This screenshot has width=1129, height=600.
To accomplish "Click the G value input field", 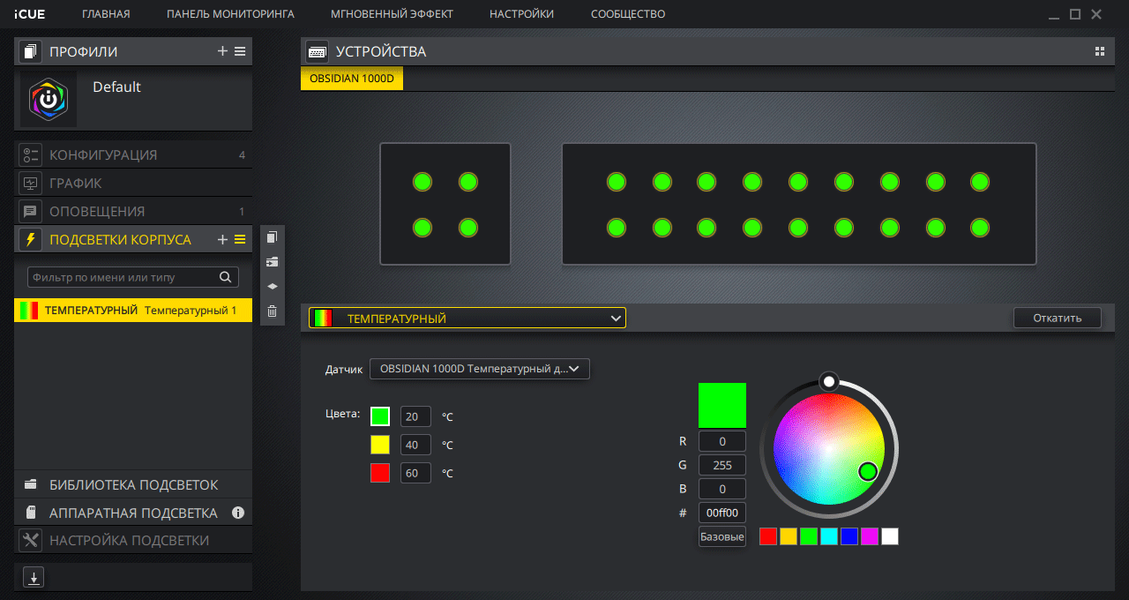I will pos(721,465).
